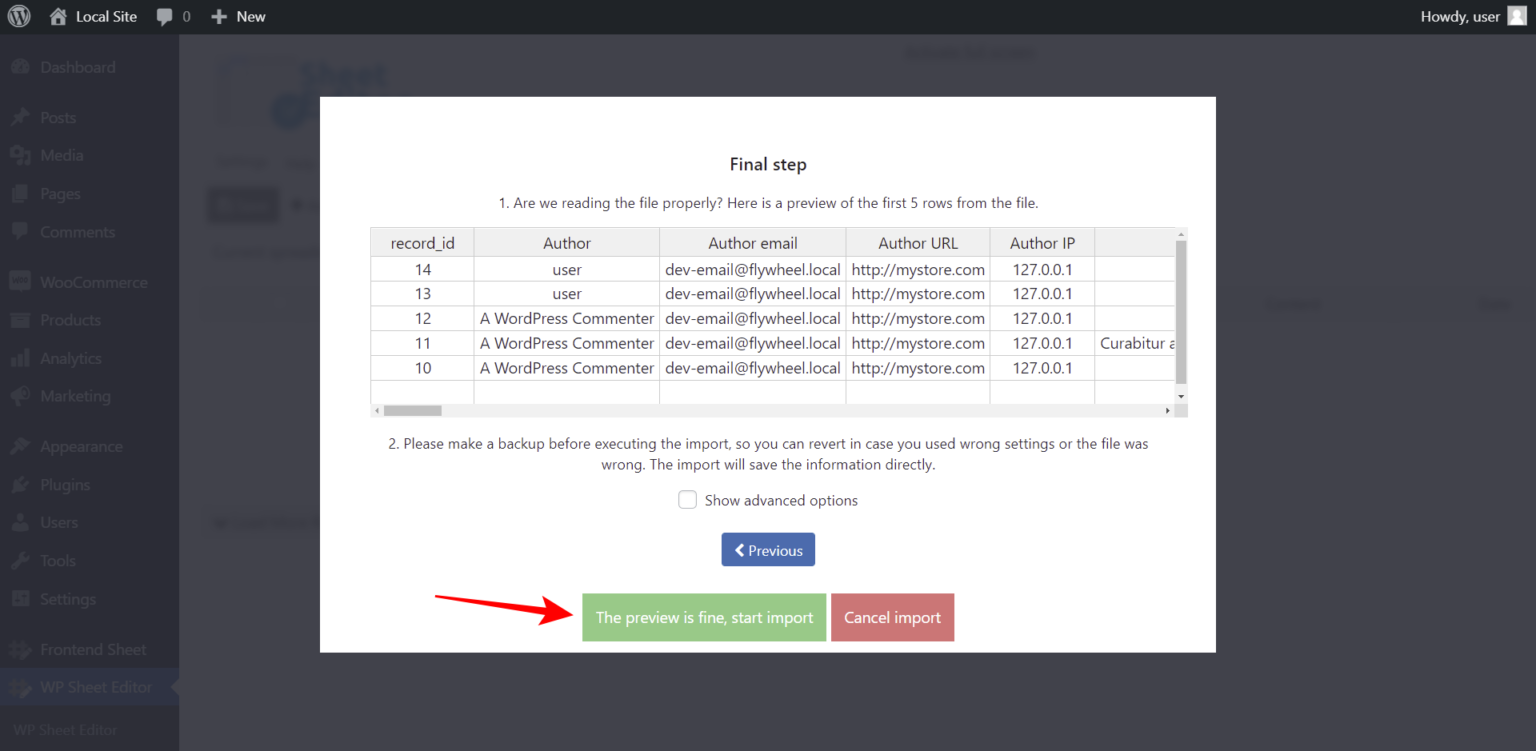
Task: Click the Frontend Sheet icon in sidebar
Action: [x=20, y=649]
